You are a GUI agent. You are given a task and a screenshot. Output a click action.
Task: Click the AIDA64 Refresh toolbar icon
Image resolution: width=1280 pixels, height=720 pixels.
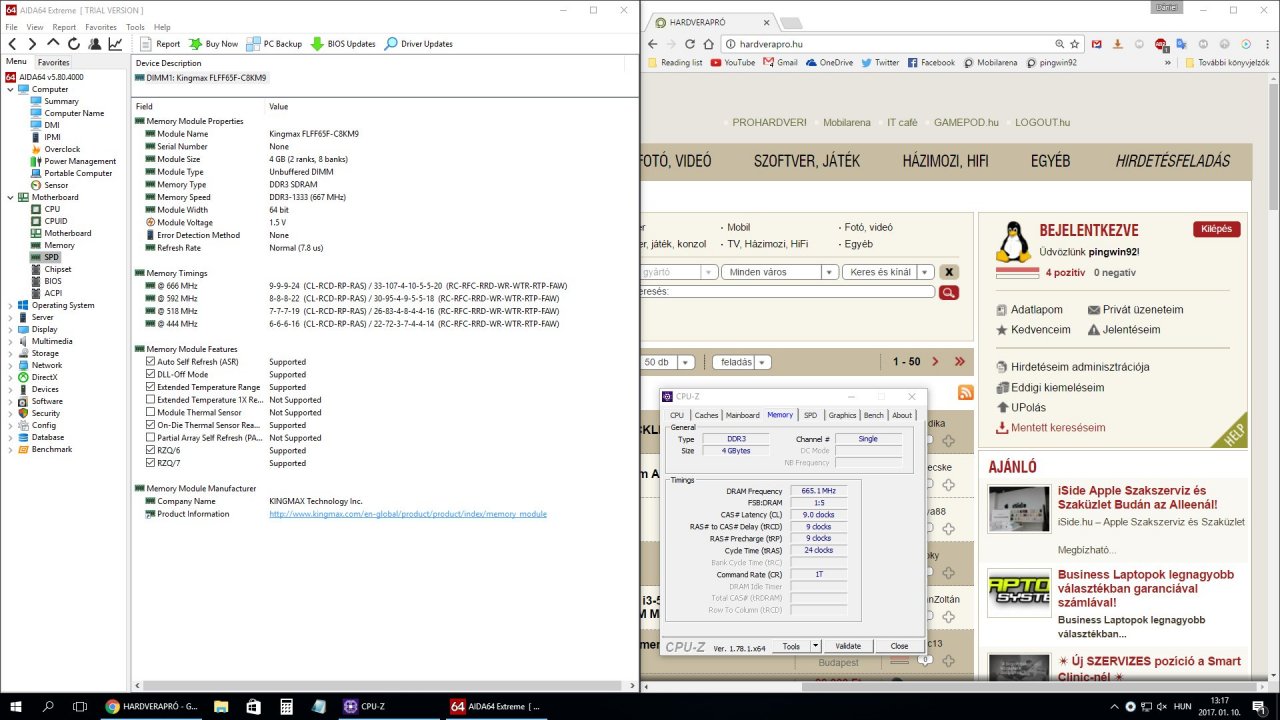pyautogui.click(x=74, y=44)
